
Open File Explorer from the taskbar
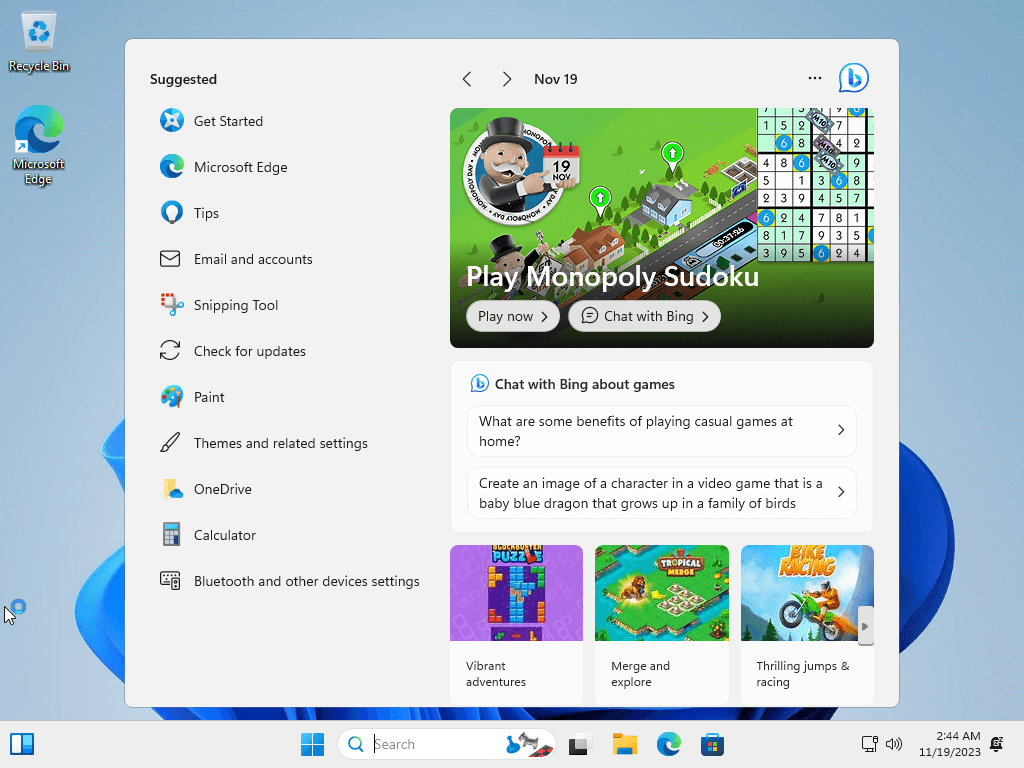pos(624,744)
